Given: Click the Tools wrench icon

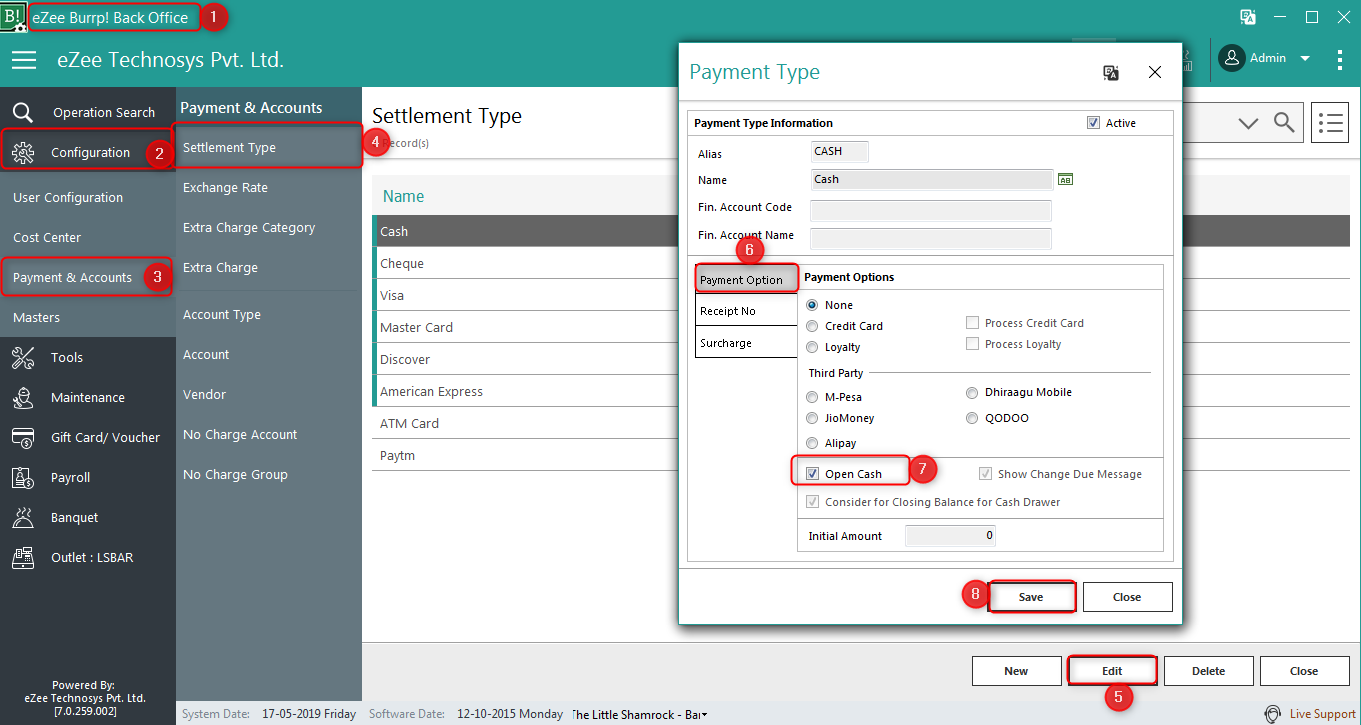Looking at the screenshot, I should point(23,357).
